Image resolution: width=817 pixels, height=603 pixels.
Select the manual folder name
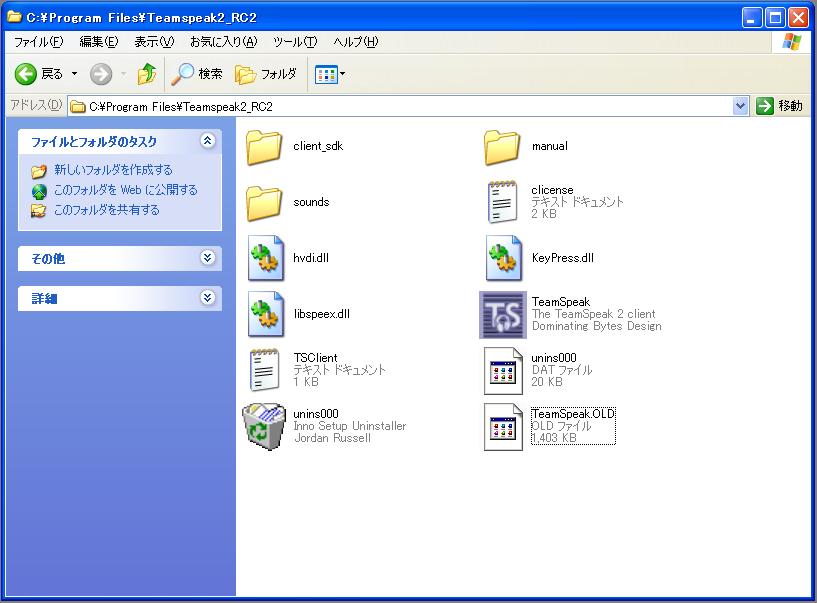[550, 146]
